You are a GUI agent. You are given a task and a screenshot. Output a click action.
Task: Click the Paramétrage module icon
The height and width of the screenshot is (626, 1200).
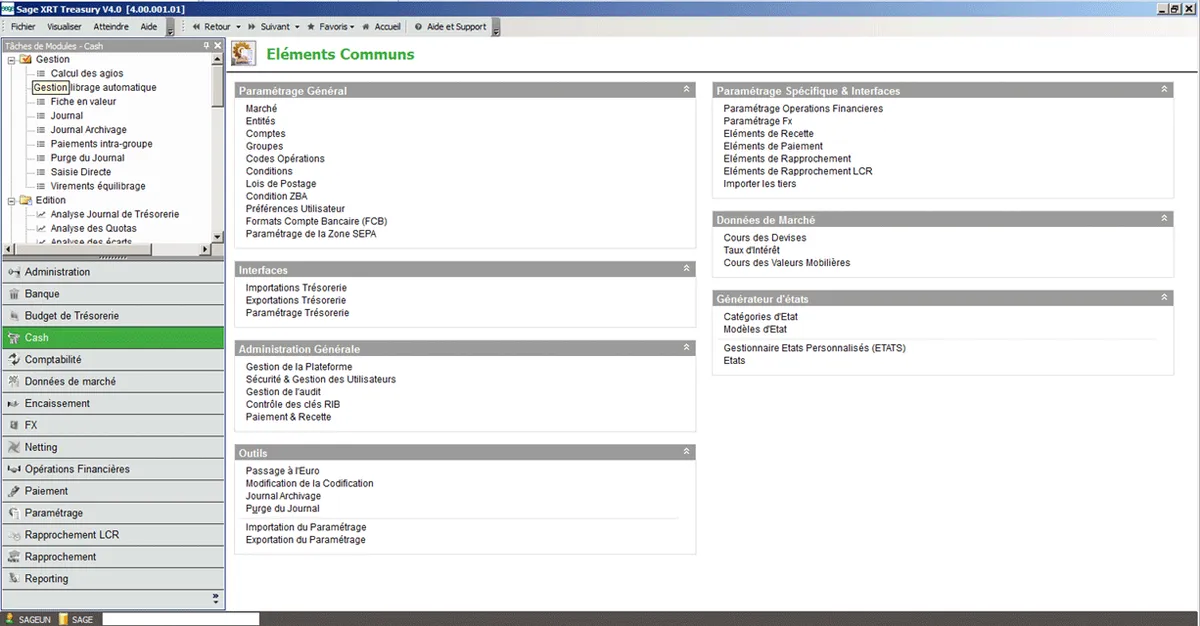point(14,513)
